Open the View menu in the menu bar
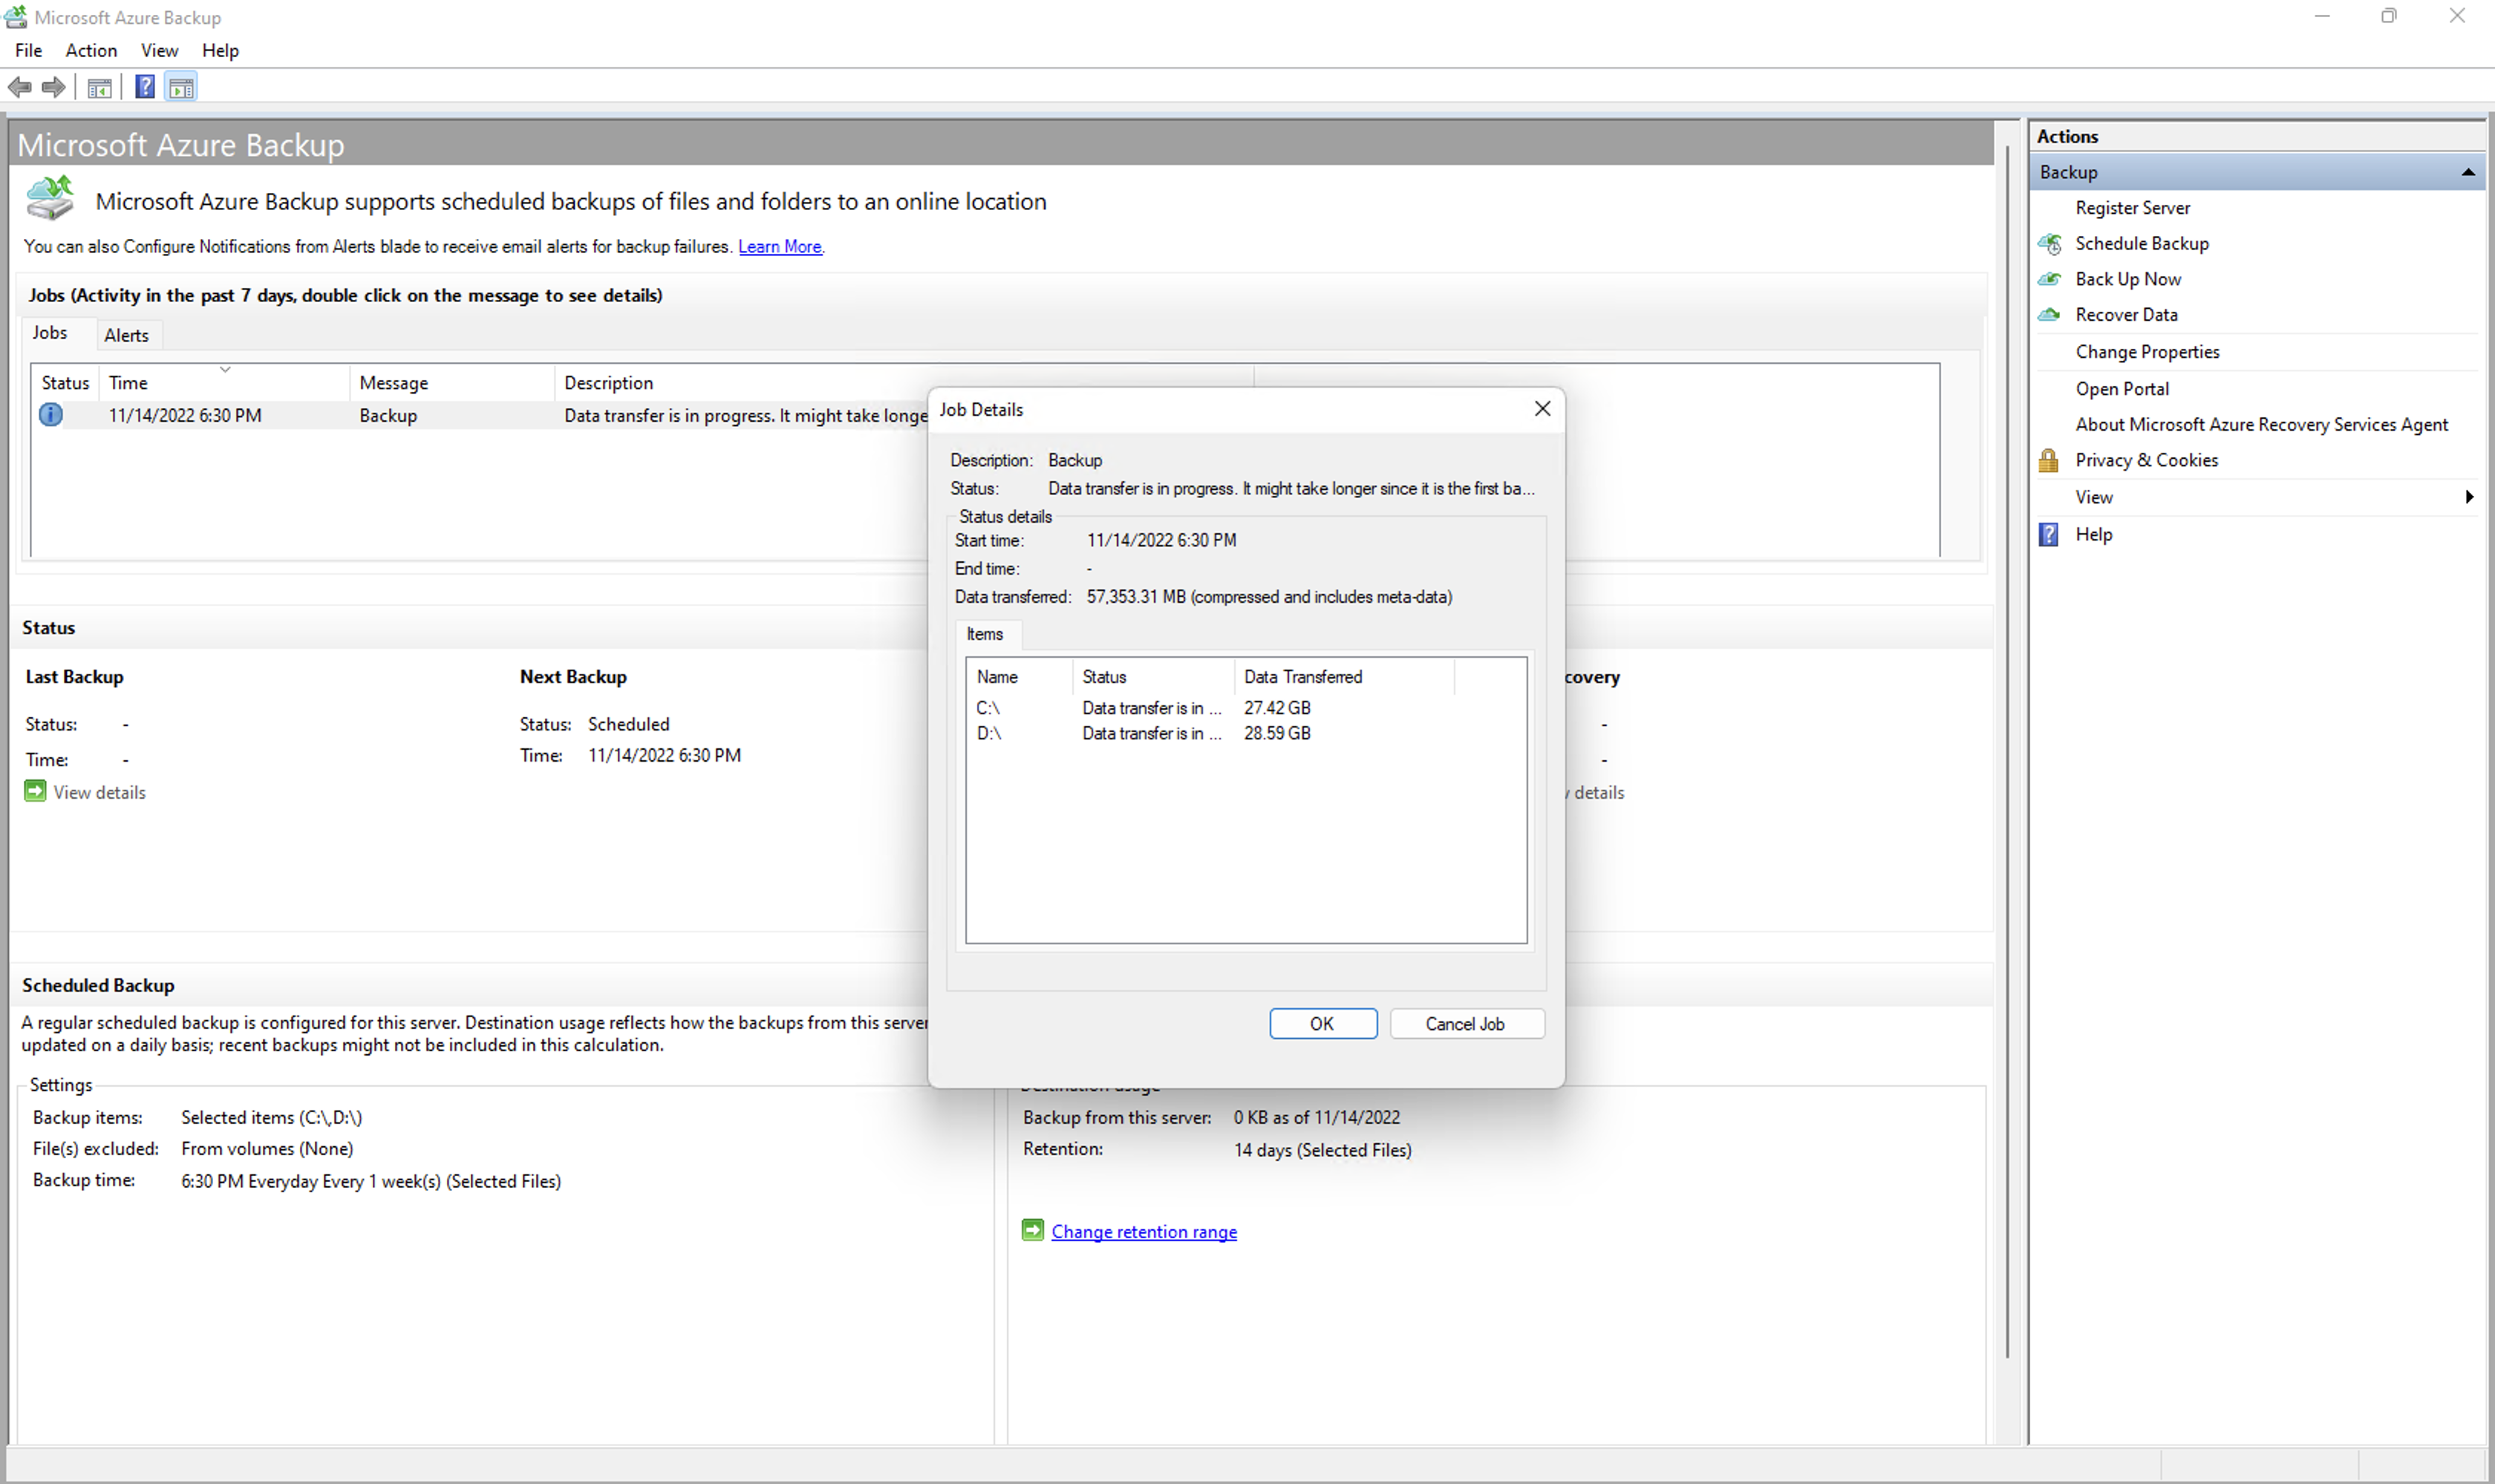 (x=159, y=51)
